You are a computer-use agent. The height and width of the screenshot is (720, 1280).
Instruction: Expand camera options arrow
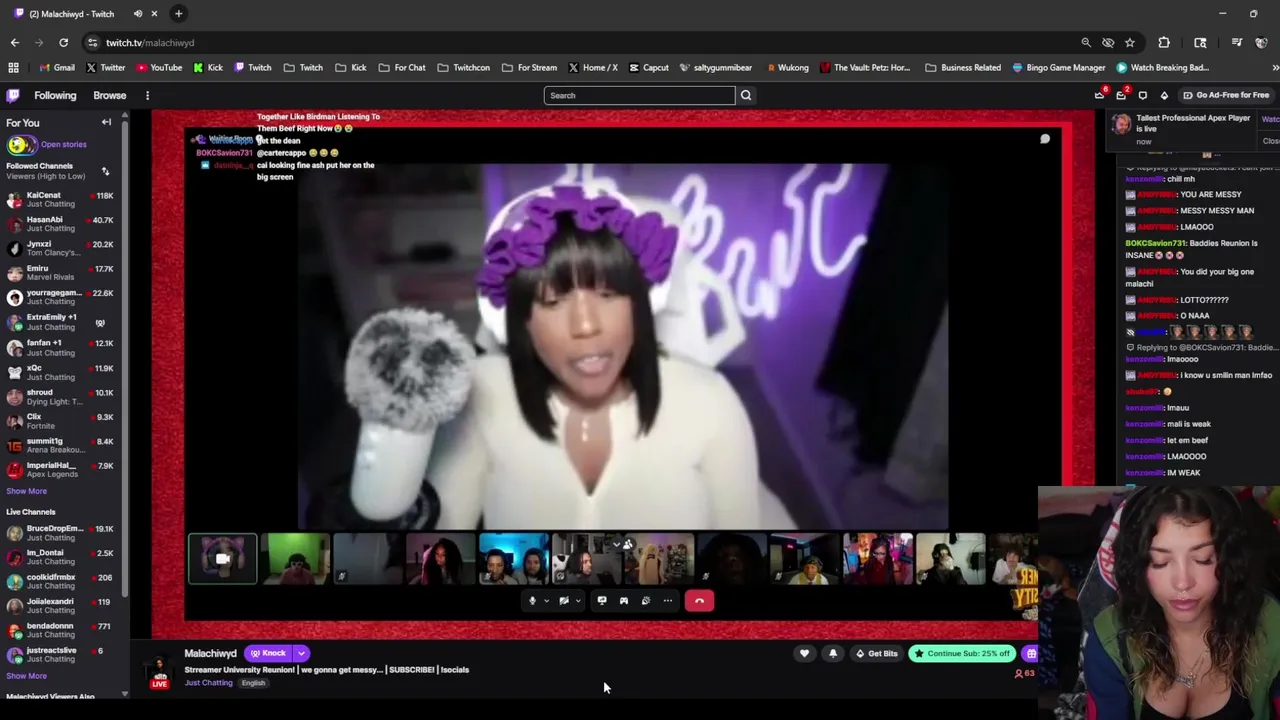[578, 601]
